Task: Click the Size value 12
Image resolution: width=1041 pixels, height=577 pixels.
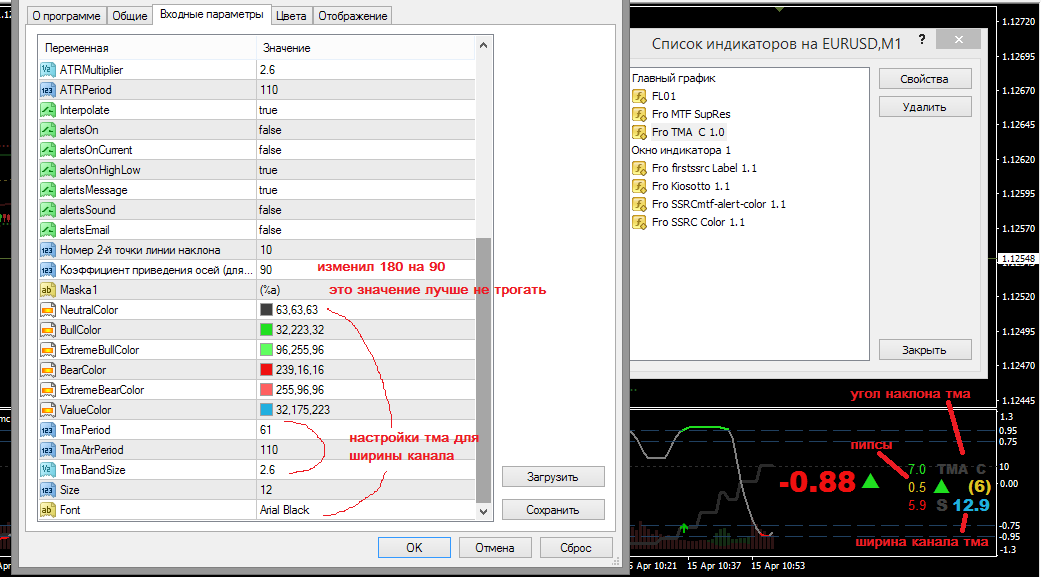Action: click(266, 489)
